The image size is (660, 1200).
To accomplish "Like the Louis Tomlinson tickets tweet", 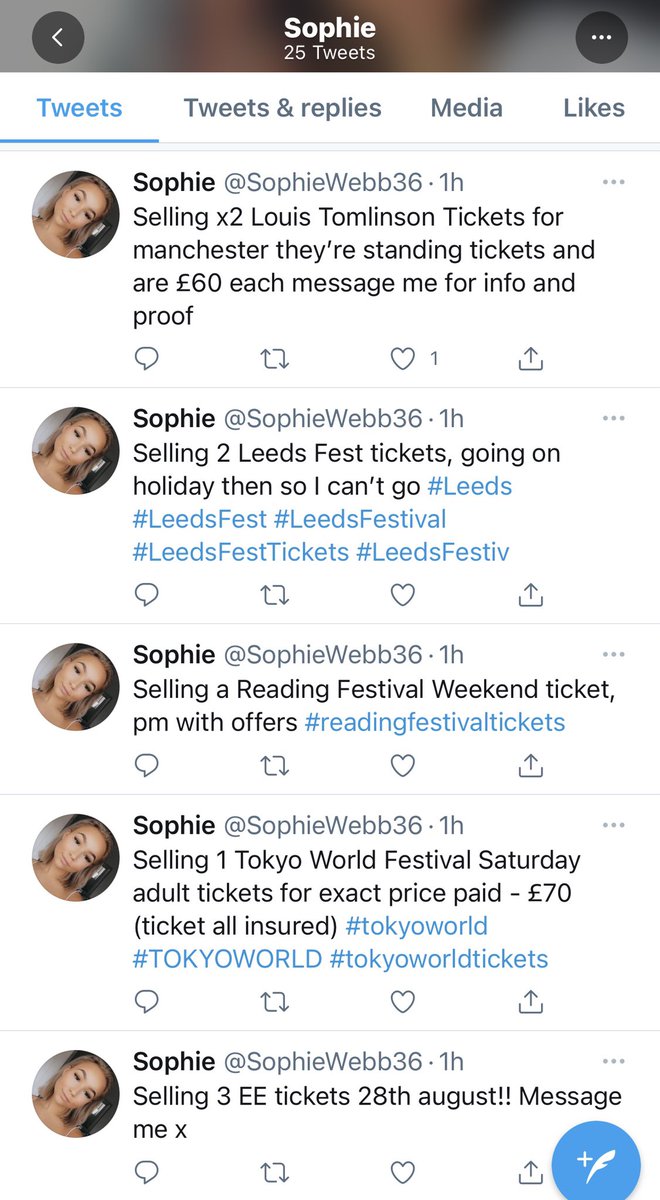I will coord(403,359).
